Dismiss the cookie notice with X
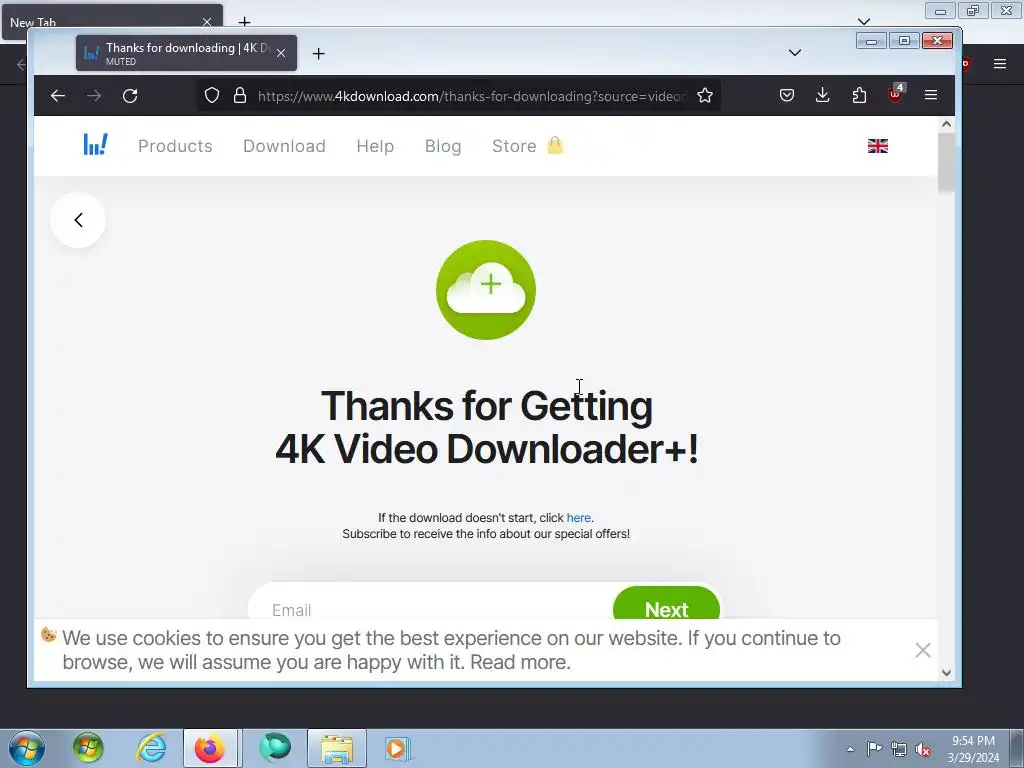This screenshot has height=768, width=1024. [x=923, y=650]
